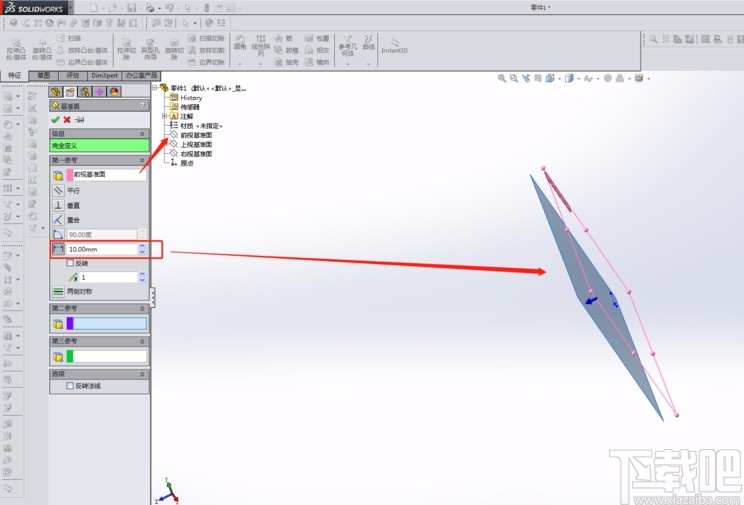
Task: Click the Print icon in title toolbar
Action: tap(149, 8)
